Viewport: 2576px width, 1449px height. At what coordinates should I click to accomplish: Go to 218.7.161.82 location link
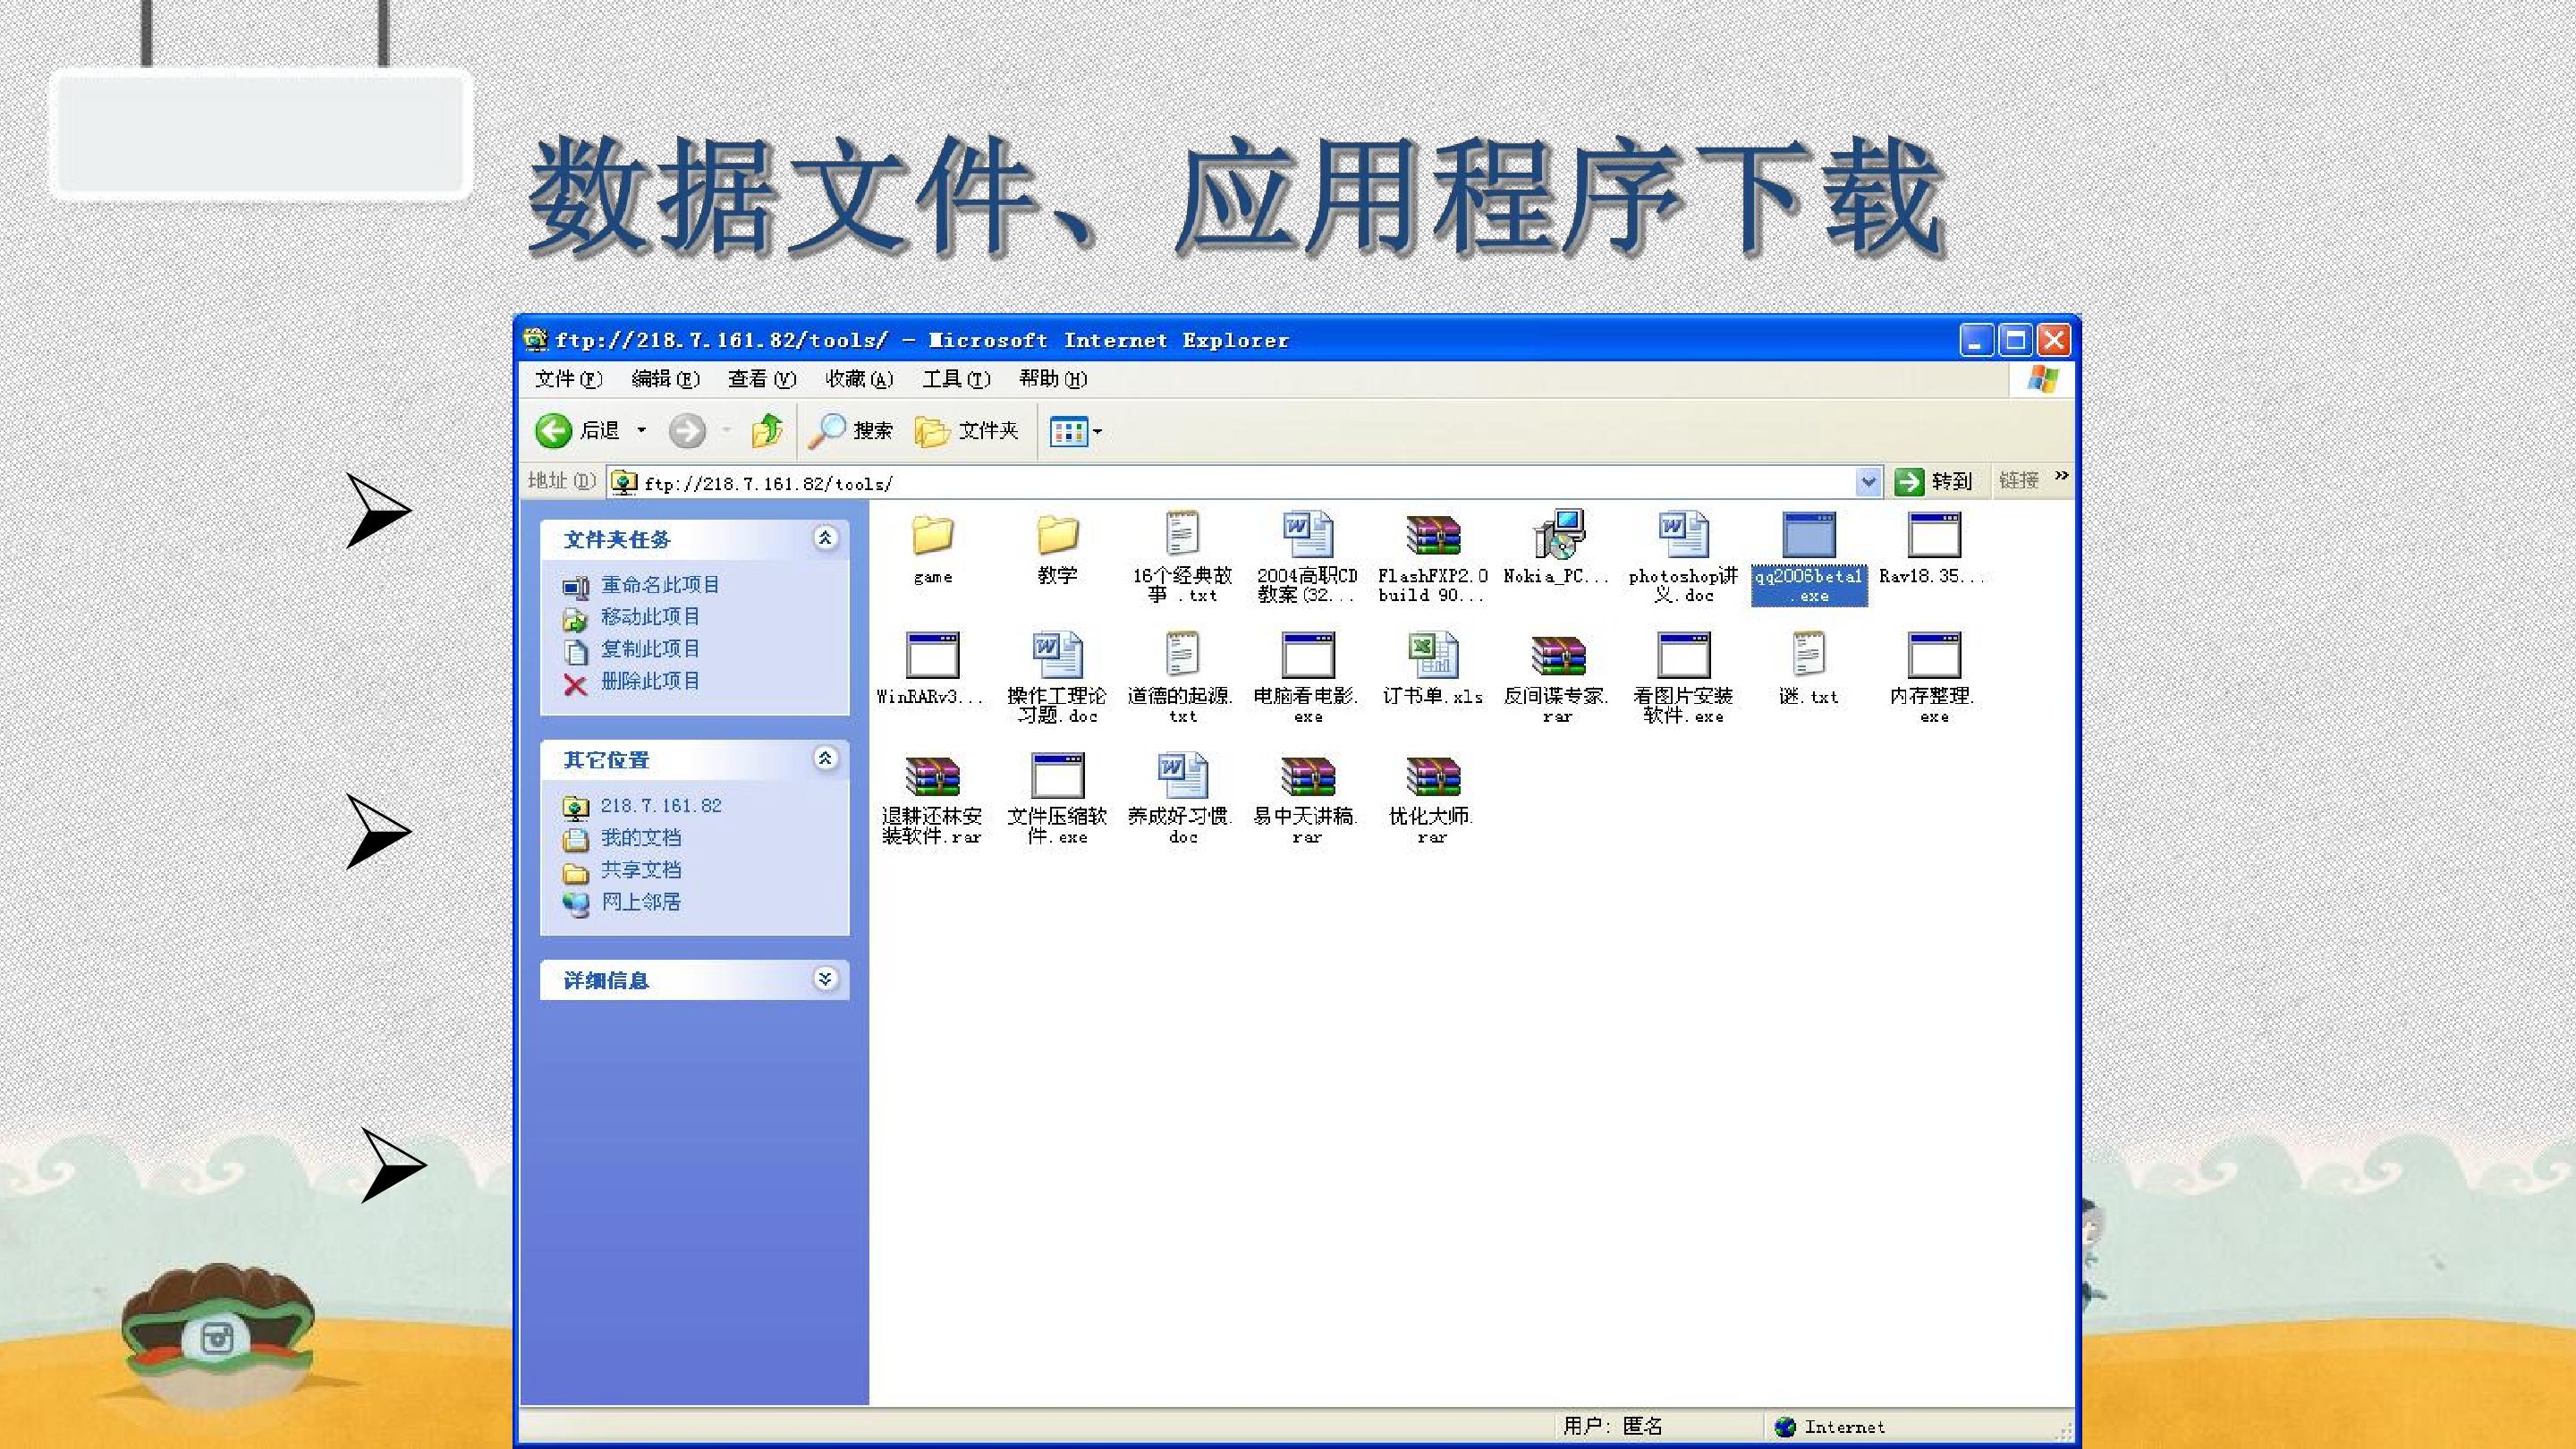point(661,806)
